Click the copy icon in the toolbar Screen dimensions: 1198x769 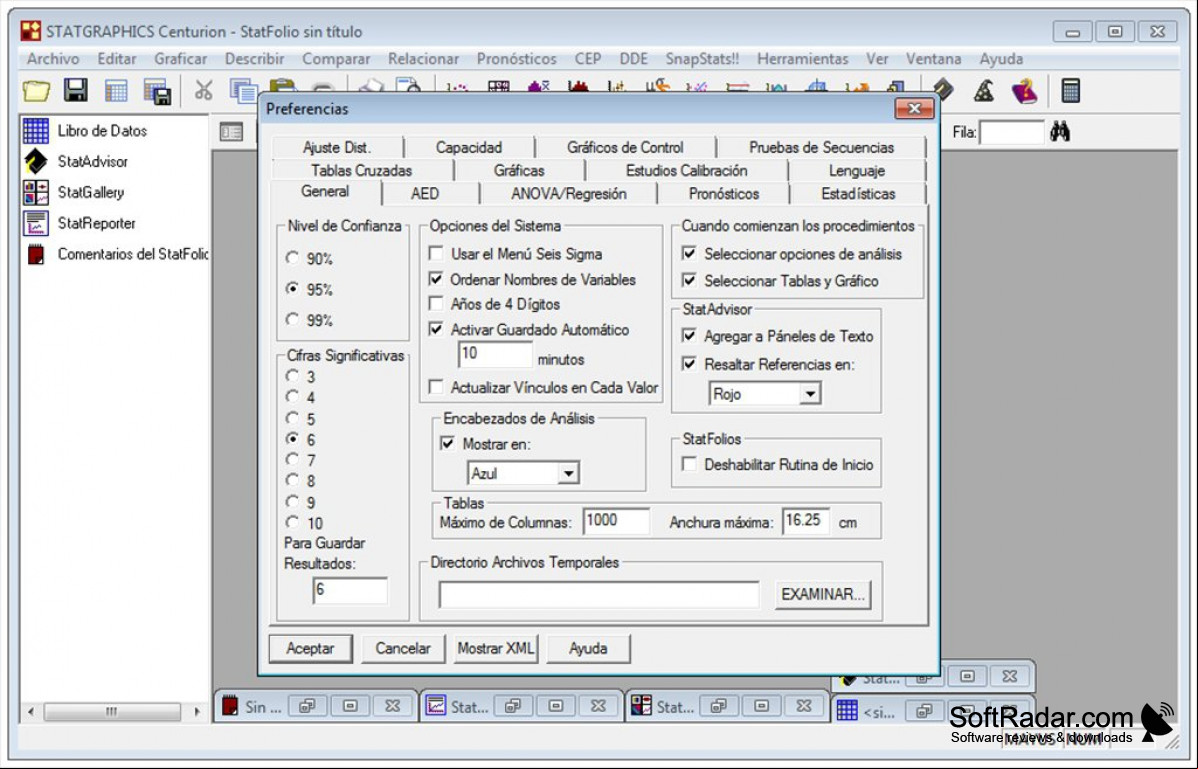point(243,91)
